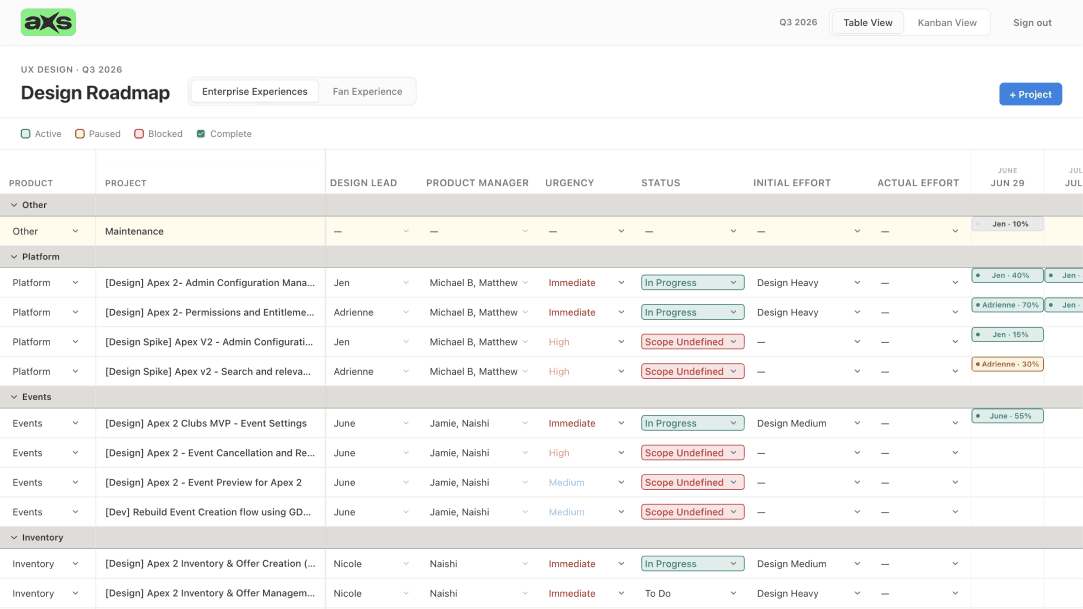
Task: Sort by the URGENCY column header
Action: (x=569, y=183)
